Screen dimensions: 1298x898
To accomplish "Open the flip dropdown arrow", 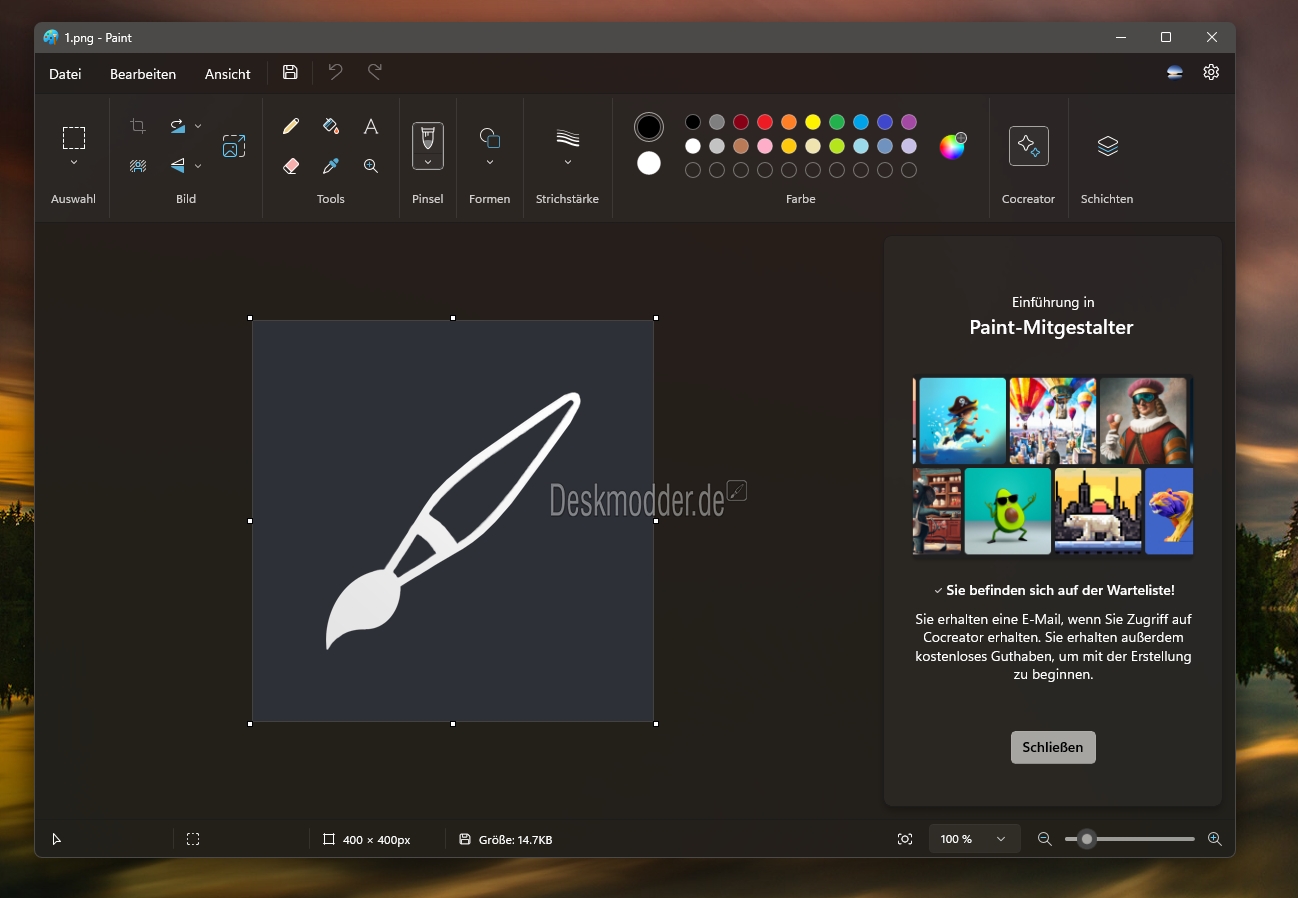I will click(x=198, y=166).
